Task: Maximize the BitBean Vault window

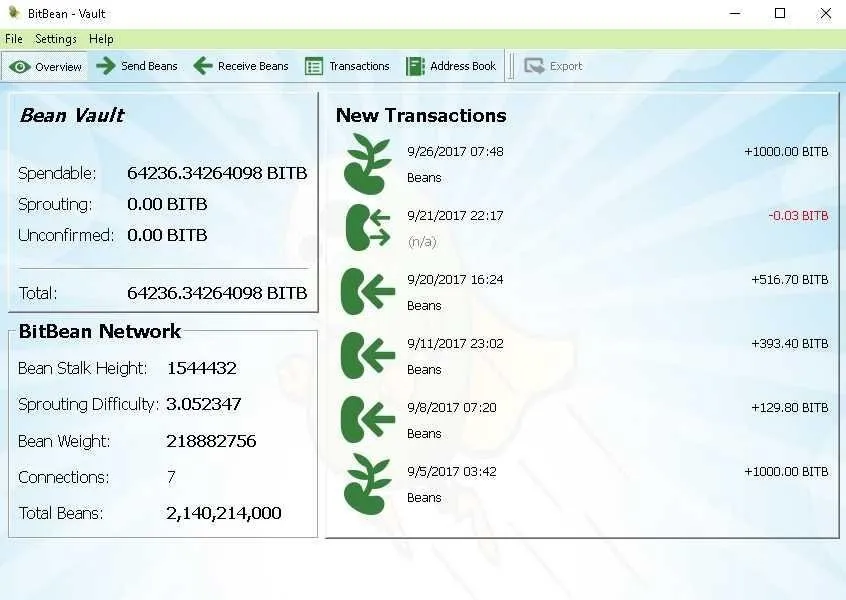Action: (780, 13)
